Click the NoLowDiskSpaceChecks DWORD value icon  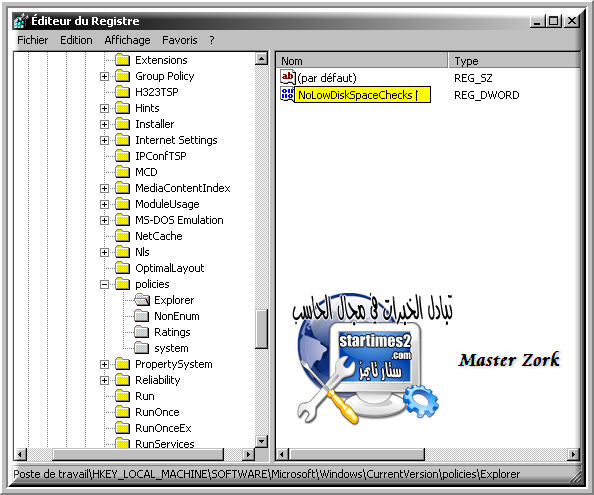point(287,94)
